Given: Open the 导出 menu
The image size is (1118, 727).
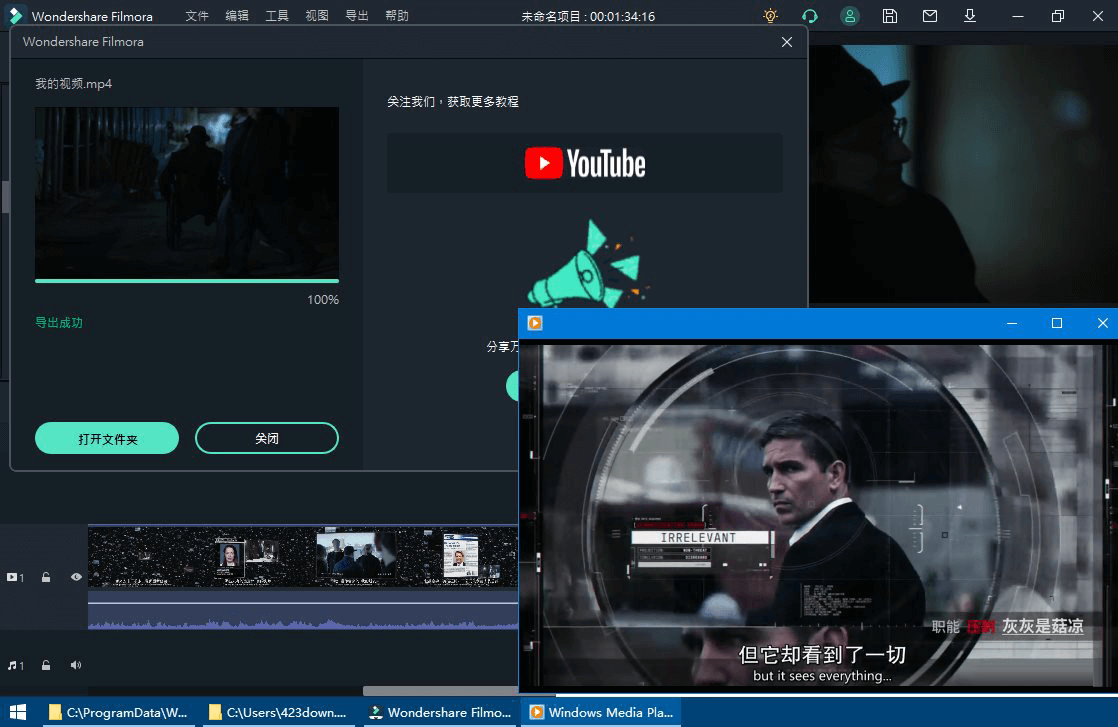Looking at the screenshot, I should tap(356, 16).
